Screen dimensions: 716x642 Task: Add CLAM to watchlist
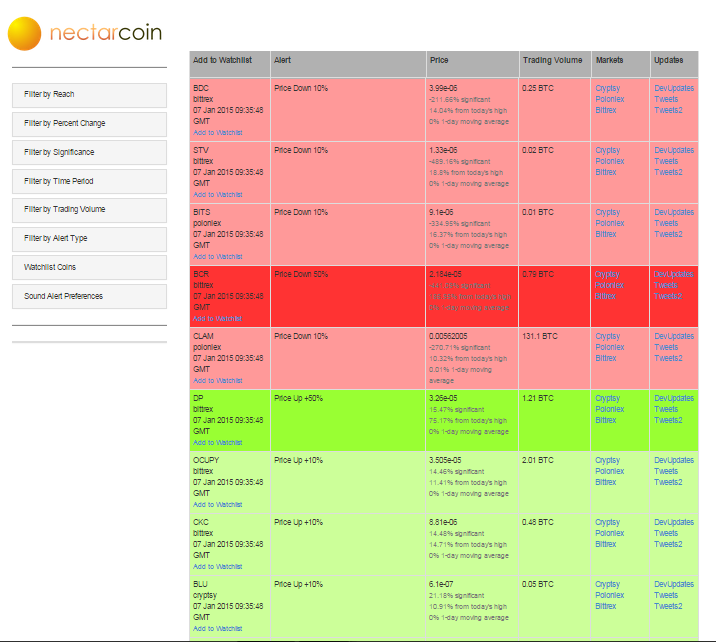[x=218, y=380]
